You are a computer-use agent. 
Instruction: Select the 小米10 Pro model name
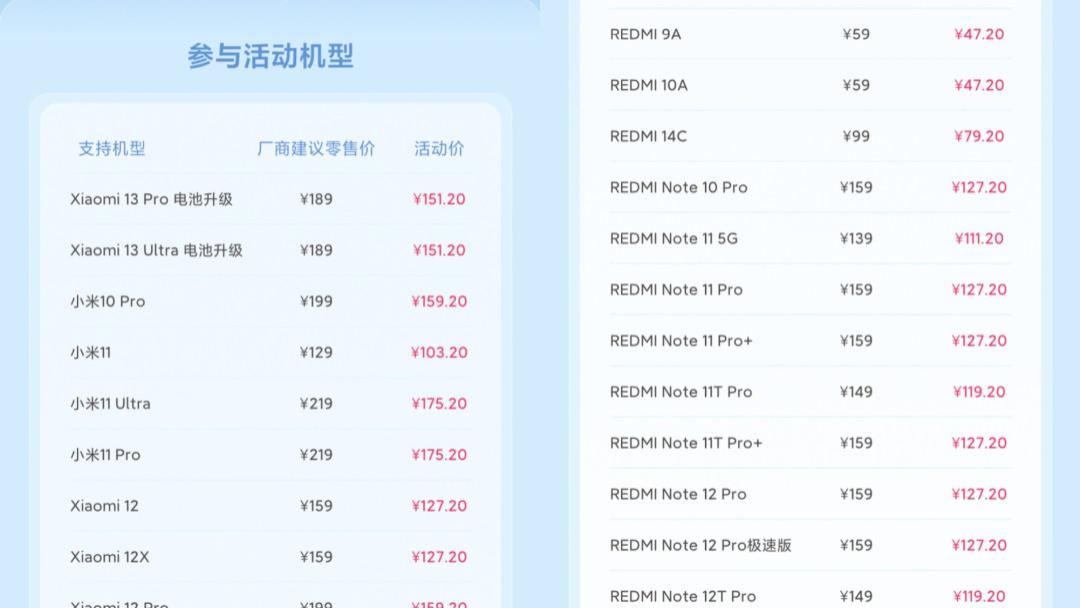coord(107,301)
